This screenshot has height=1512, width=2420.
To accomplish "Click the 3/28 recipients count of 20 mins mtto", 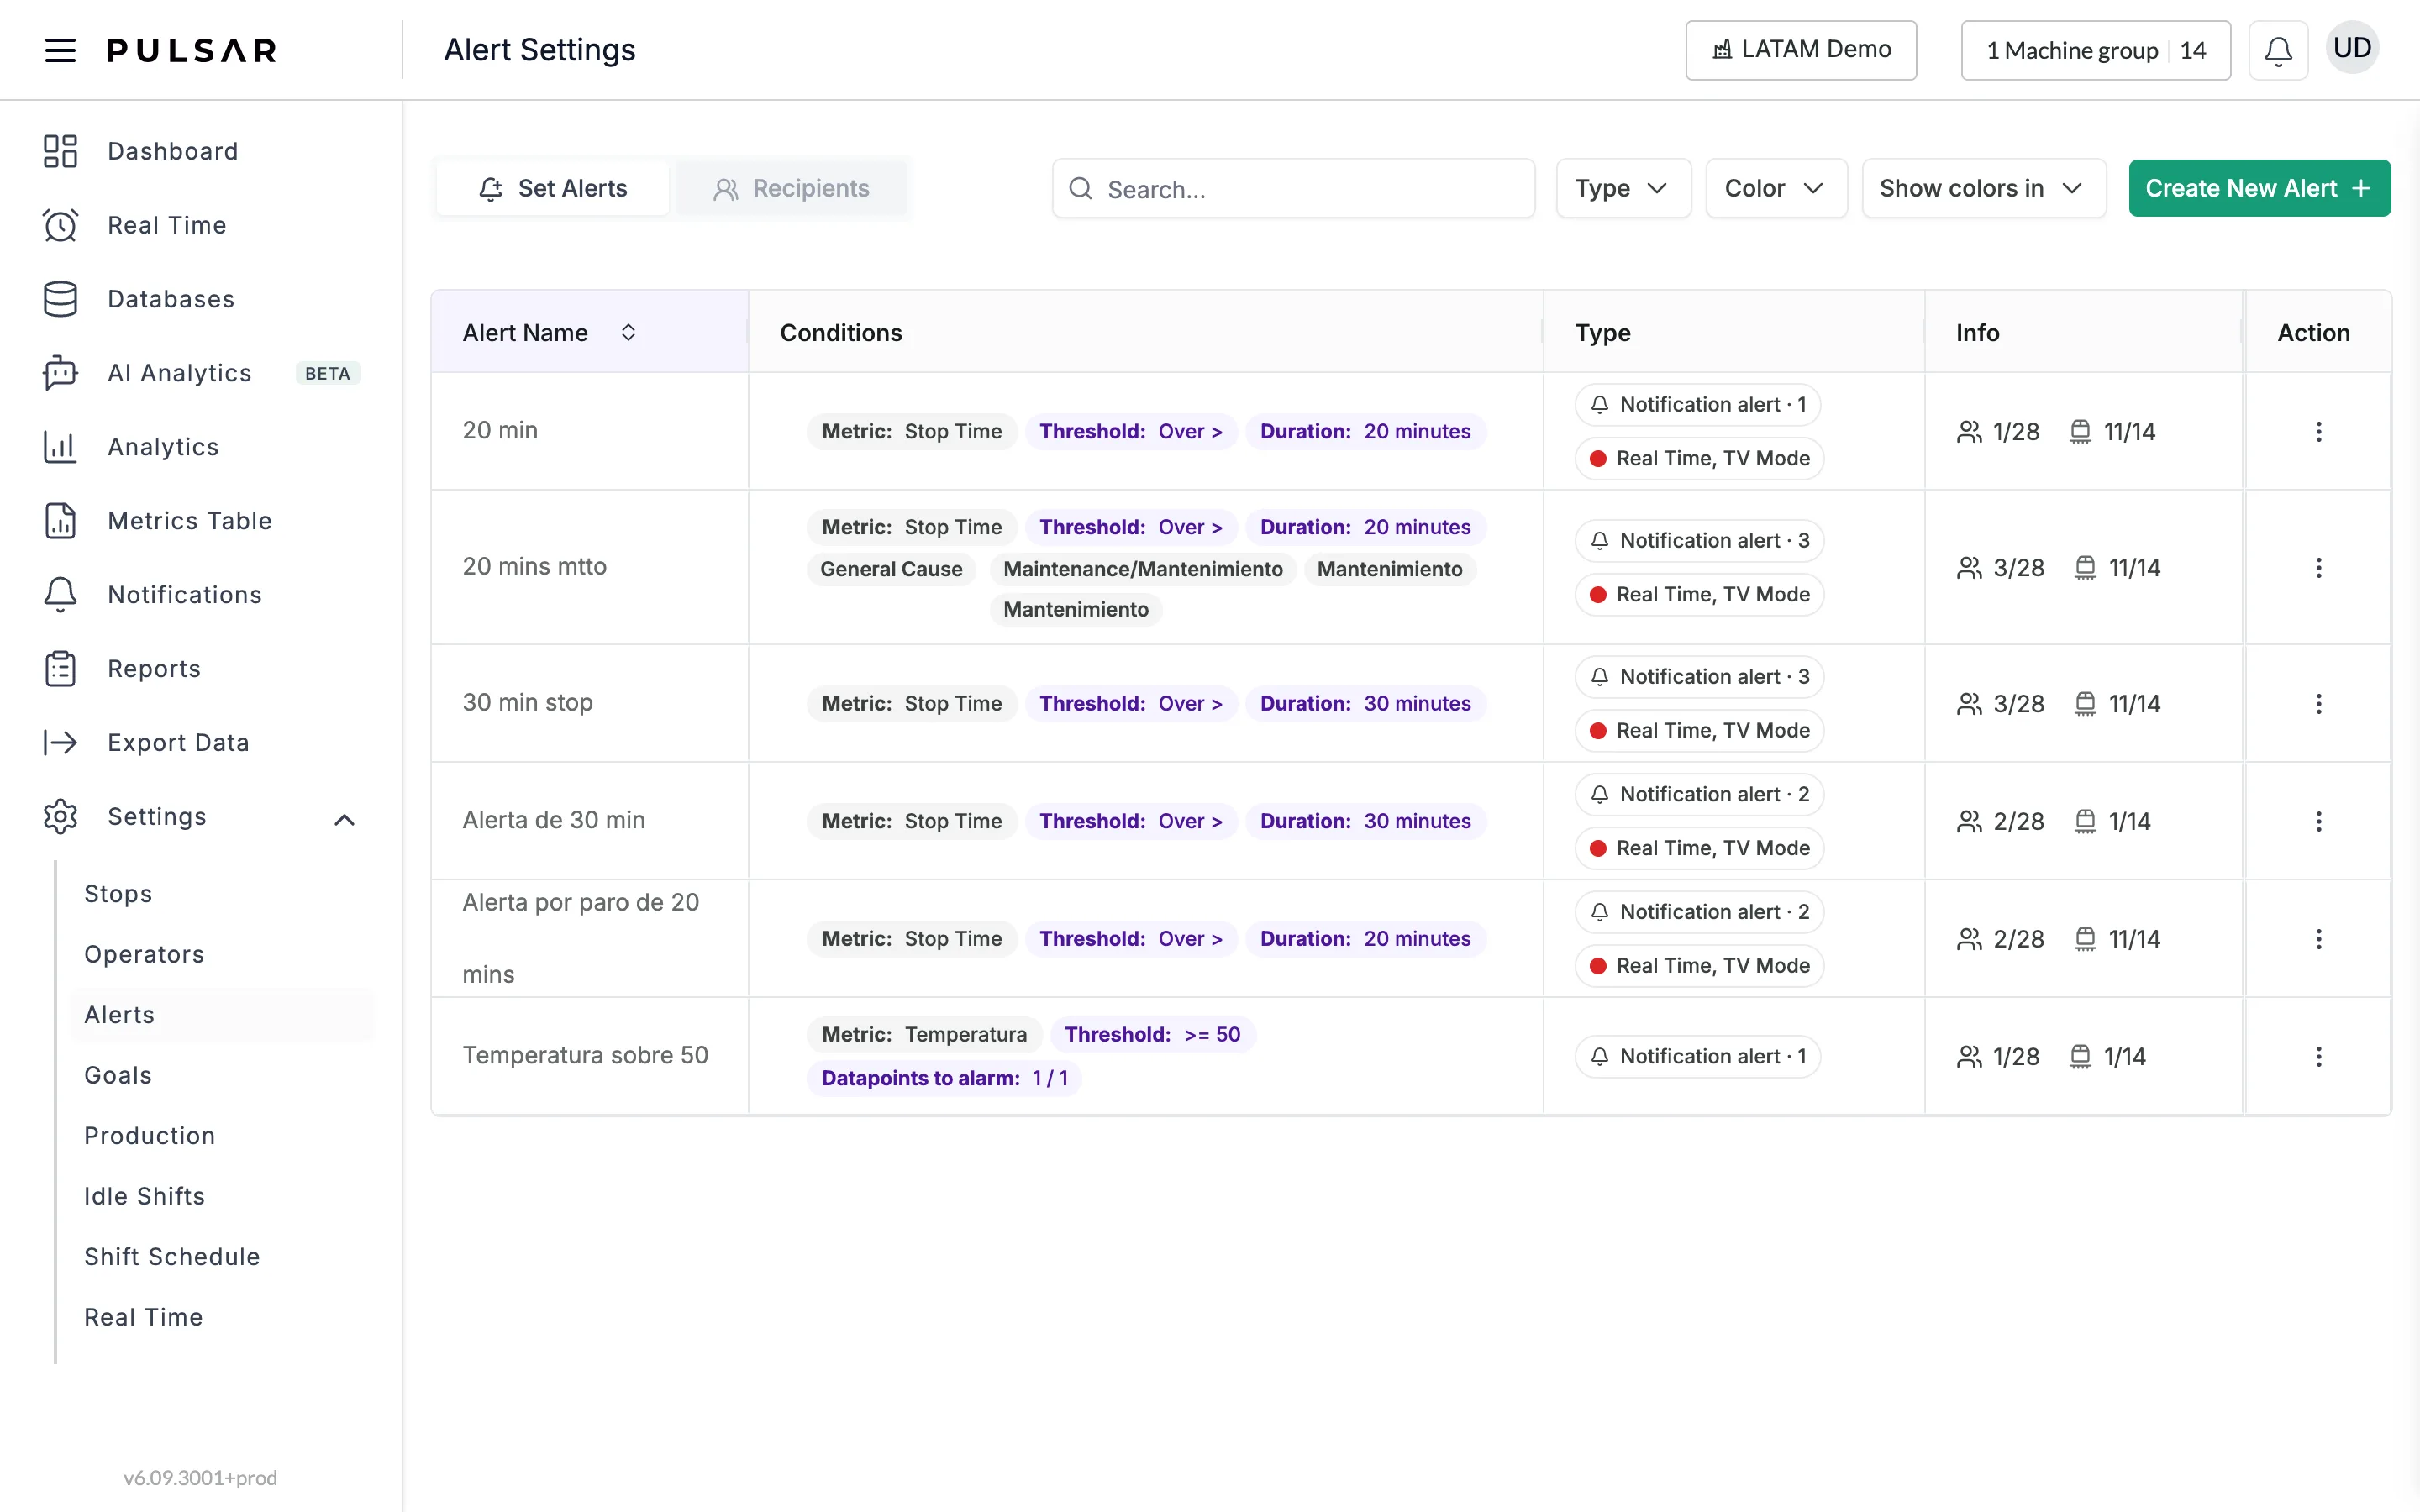I will pos(2000,568).
